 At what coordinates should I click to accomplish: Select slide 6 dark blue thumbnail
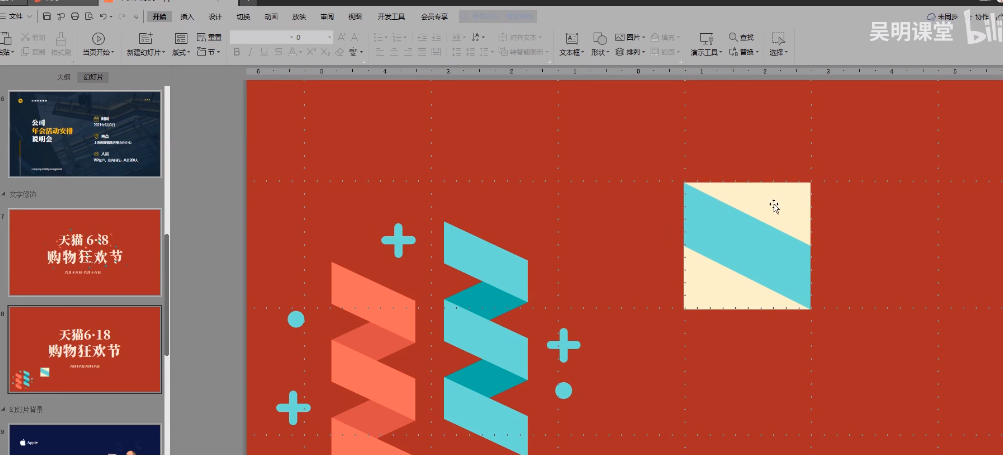click(84, 134)
